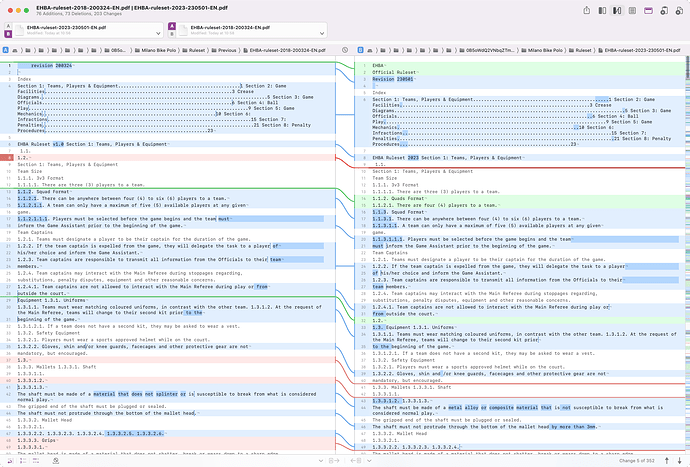
Task: Open dropdown chevron right of copy-left arrow
Action: (x=369, y=460)
